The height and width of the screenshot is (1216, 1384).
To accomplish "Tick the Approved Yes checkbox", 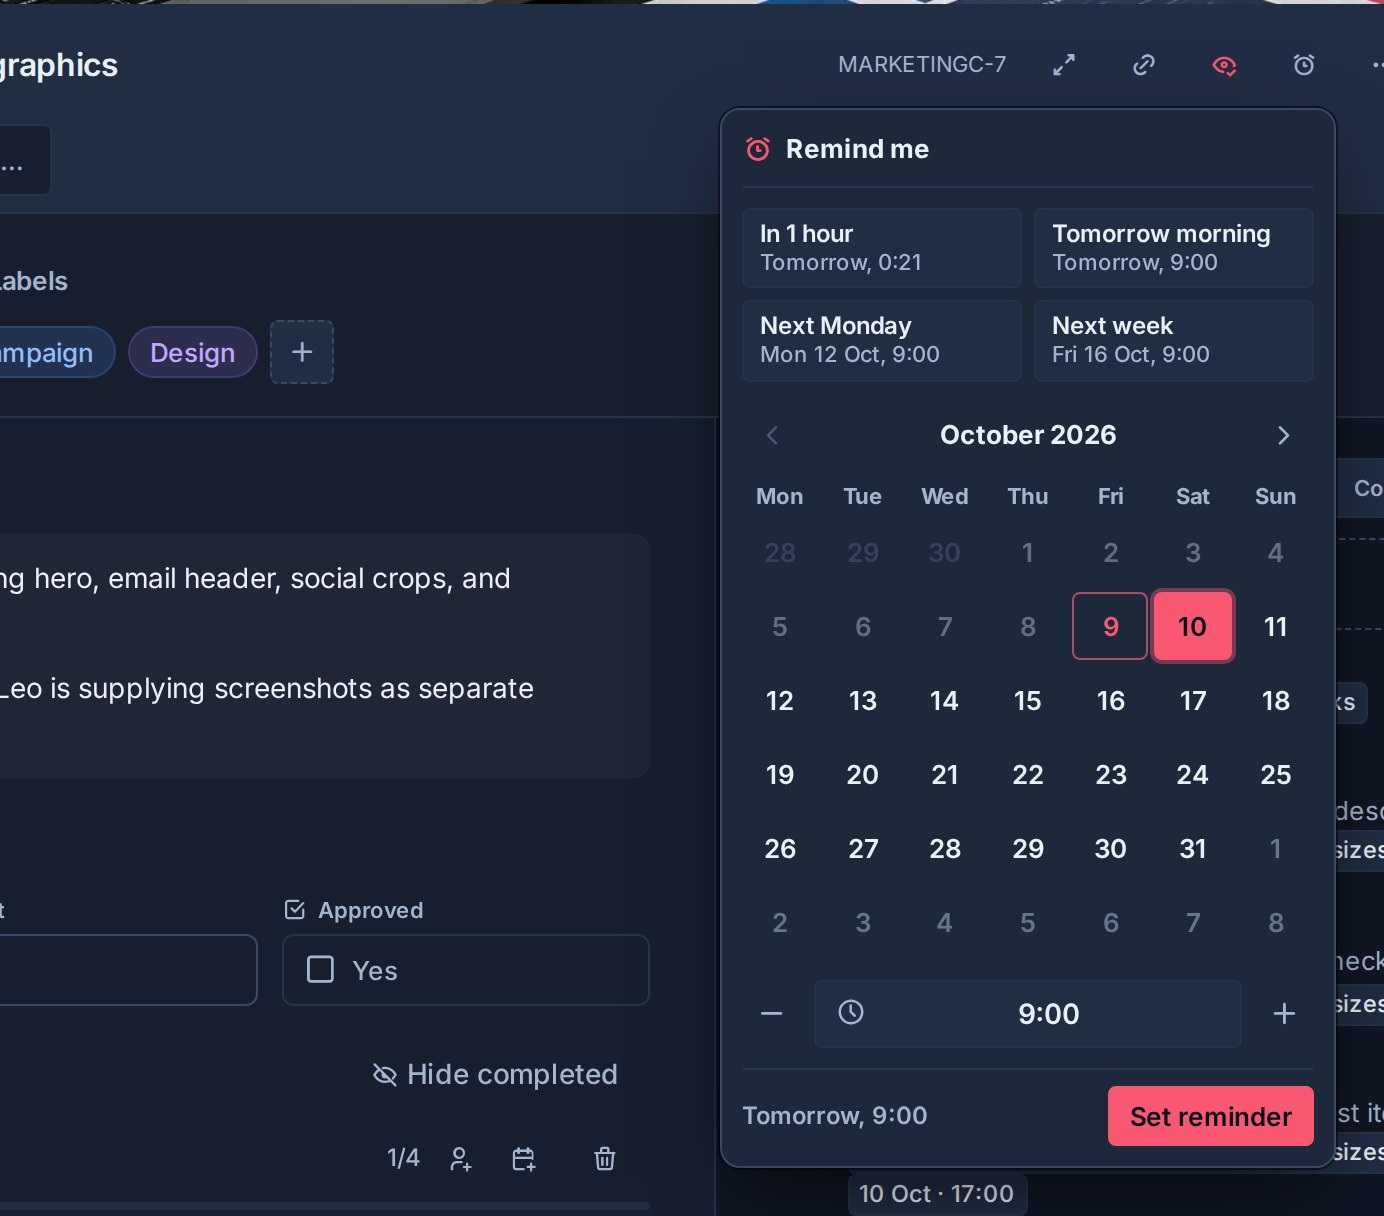I will 320,970.
